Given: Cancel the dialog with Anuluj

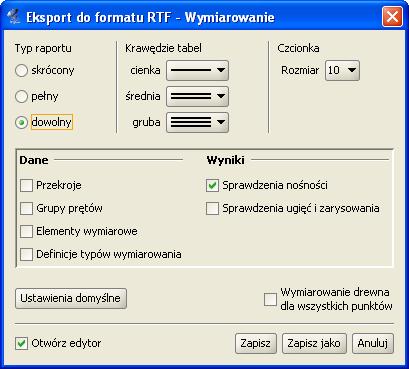Looking at the screenshot, I should click(373, 343).
